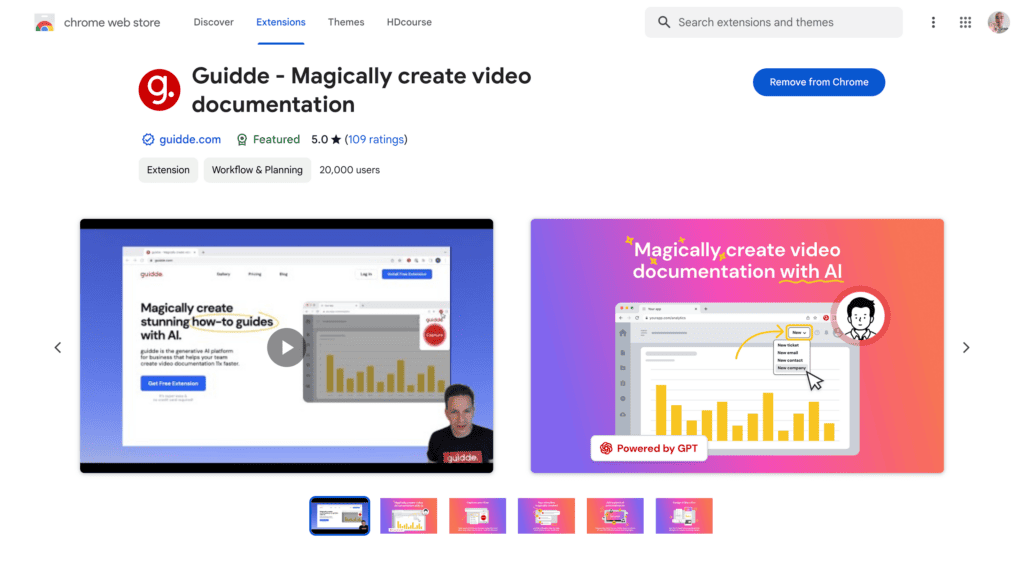The width and height of the screenshot is (1024, 580).
Task: Select the sixth carousel thumbnail
Action: coord(684,516)
